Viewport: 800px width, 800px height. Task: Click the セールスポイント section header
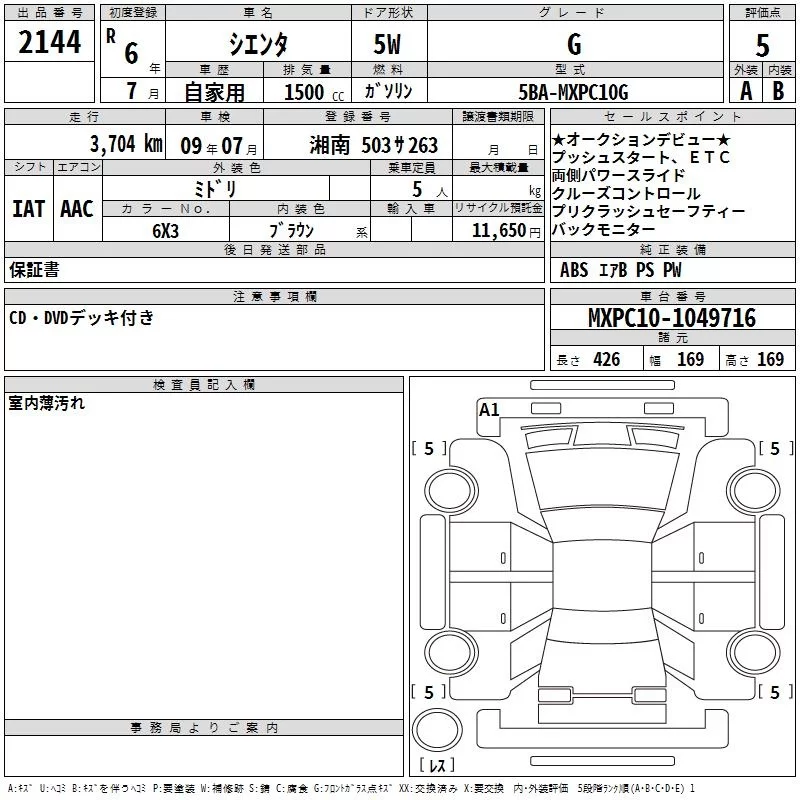tap(672, 117)
